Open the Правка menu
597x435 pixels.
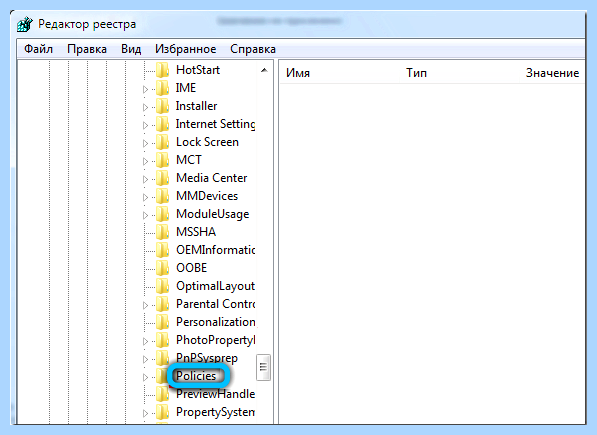pos(87,49)
